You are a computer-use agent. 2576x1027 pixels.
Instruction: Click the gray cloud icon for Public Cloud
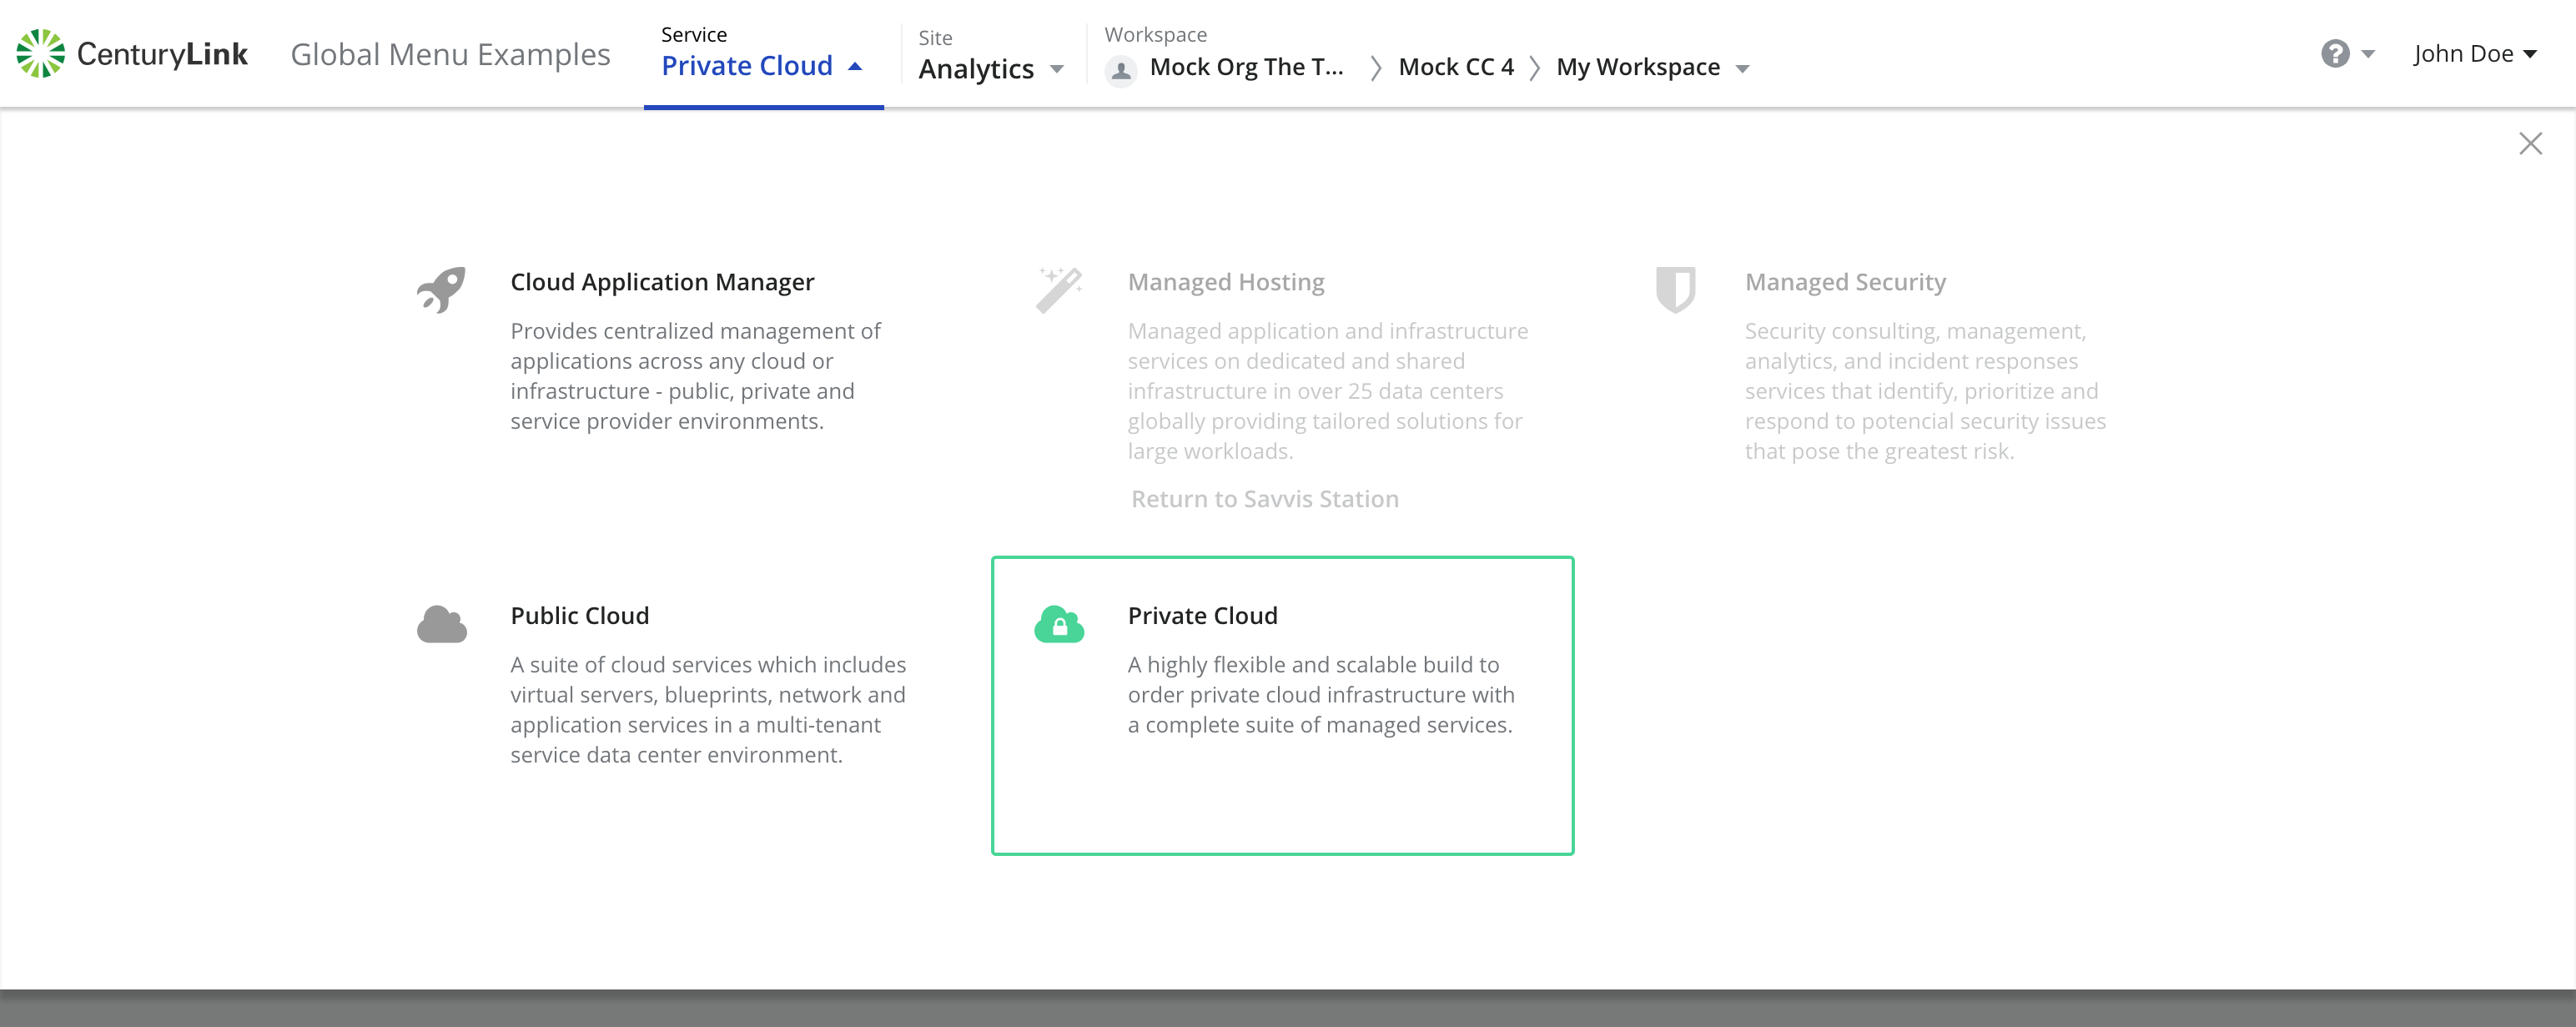441,624
